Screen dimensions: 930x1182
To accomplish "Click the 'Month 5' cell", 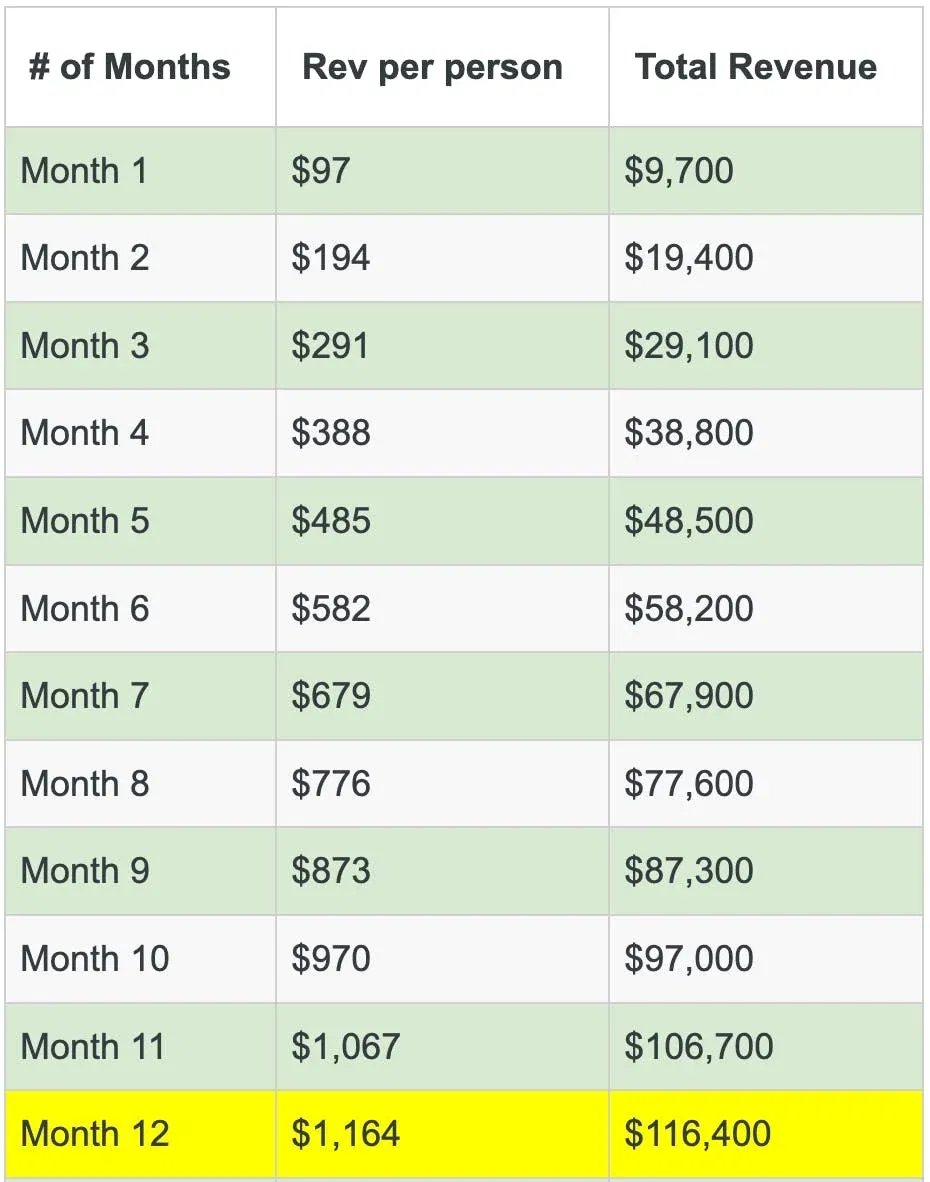I will click(x=140, y=521).
